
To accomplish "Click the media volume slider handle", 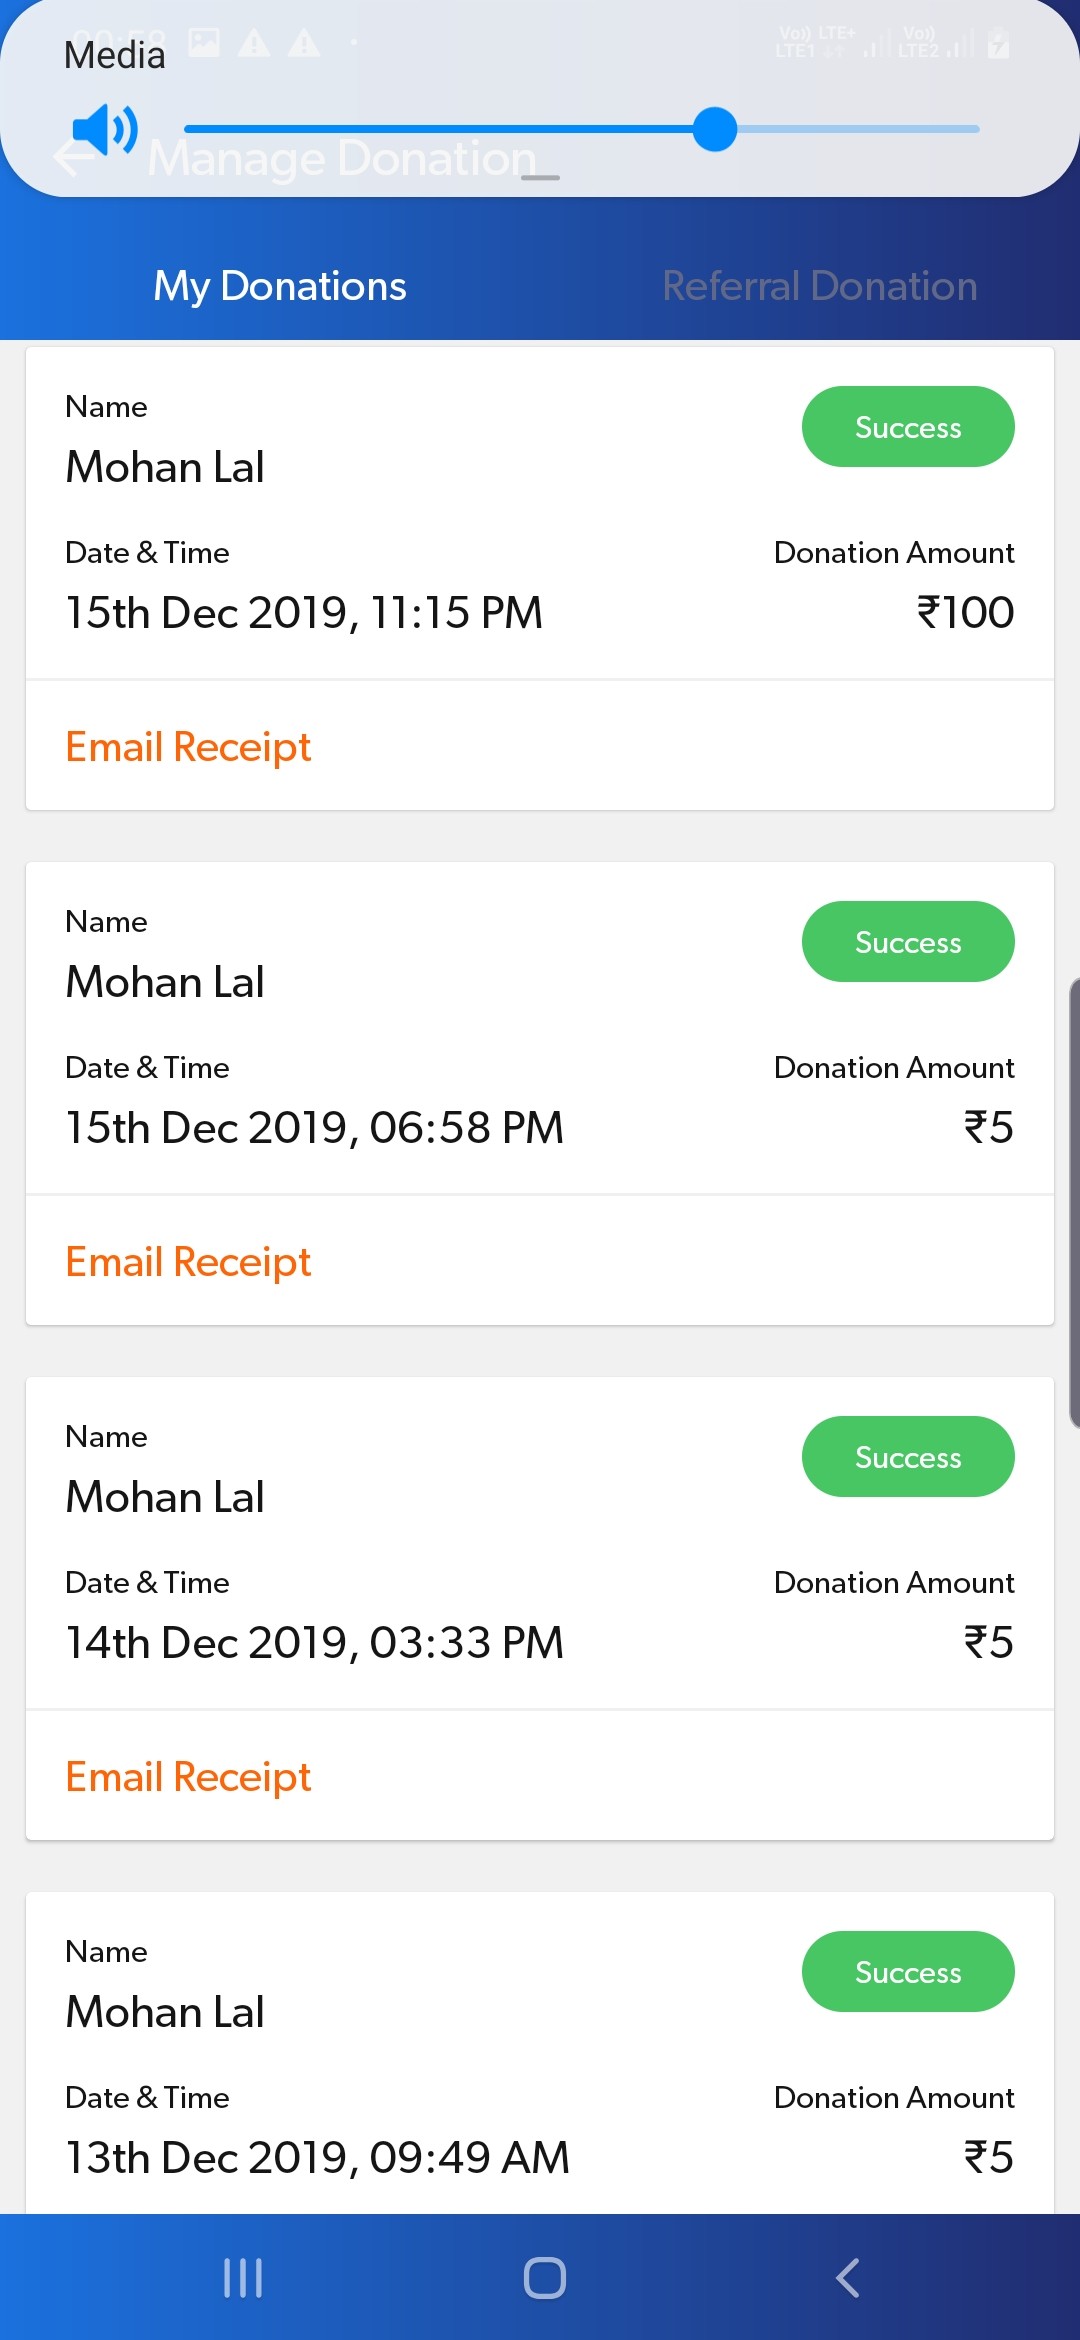I will coord(715,130).
